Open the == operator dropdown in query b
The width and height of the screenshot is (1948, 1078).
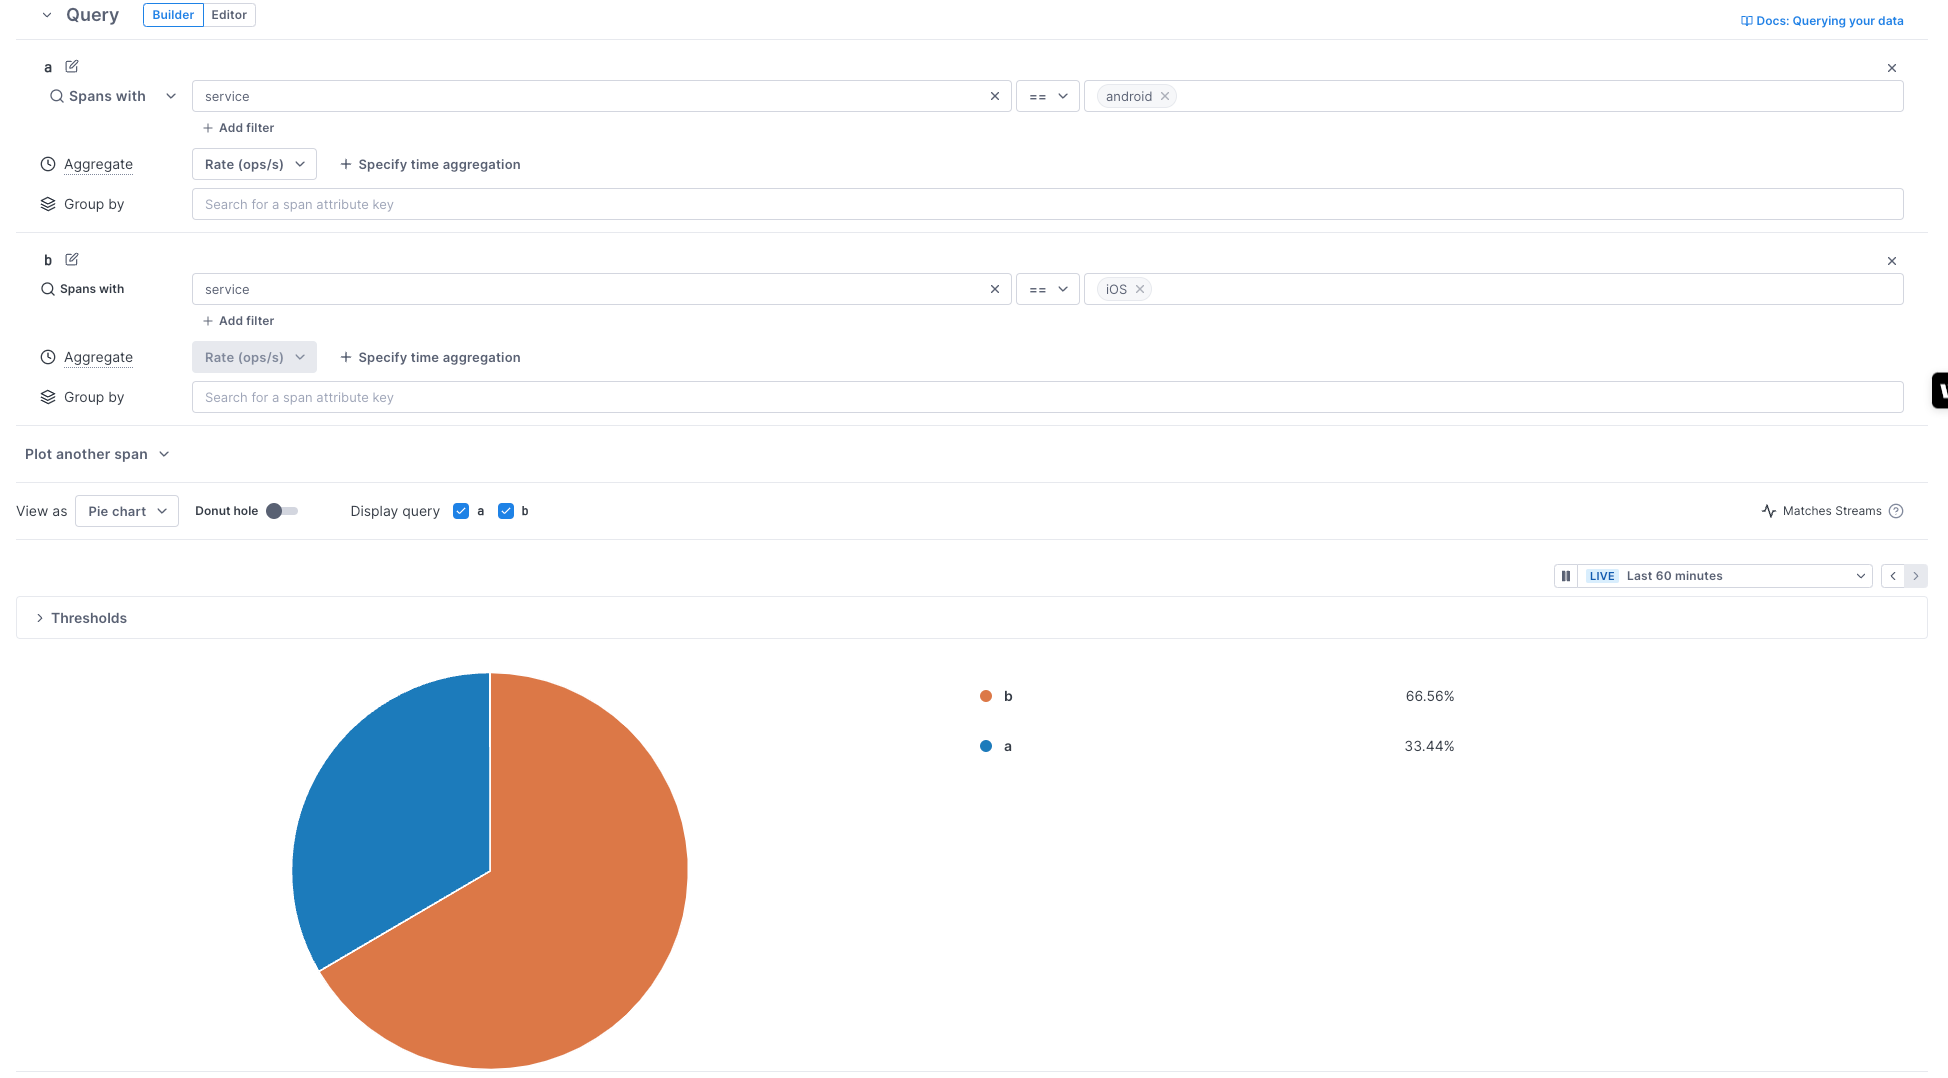coord(1048,289)
